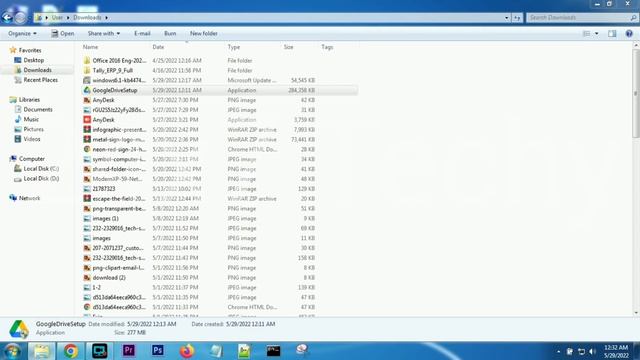Open the Music library
640x360 pixels.
[x=31, y=119]
